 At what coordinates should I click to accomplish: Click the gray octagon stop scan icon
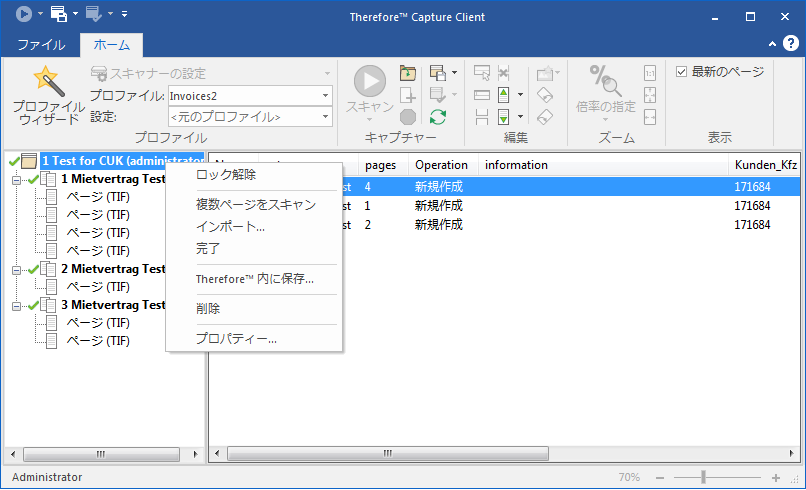click(x=408, y=117)
